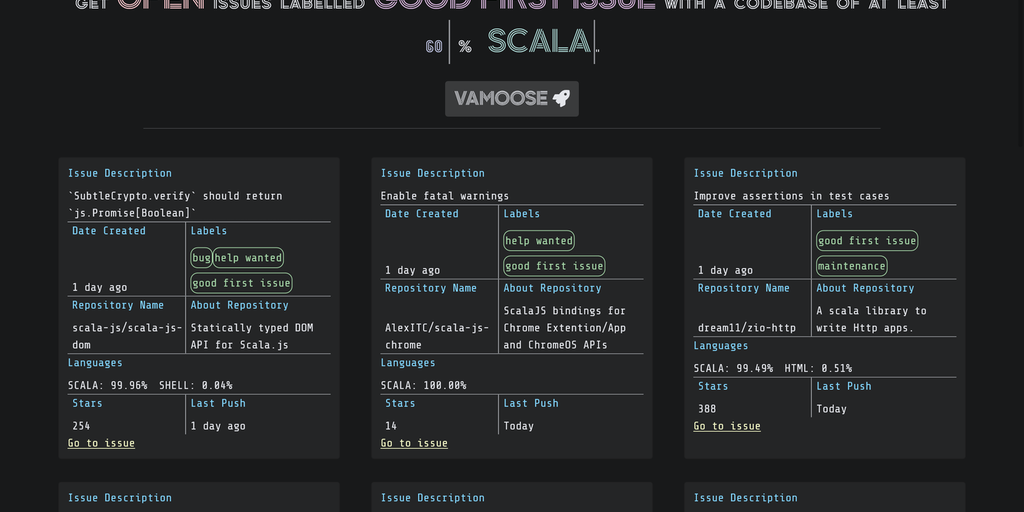The height and width of the screenshot is (512, 1024).
Task: Select the AlexITC/scala-js-chrome repository name
Action: (x=437, y=336)
